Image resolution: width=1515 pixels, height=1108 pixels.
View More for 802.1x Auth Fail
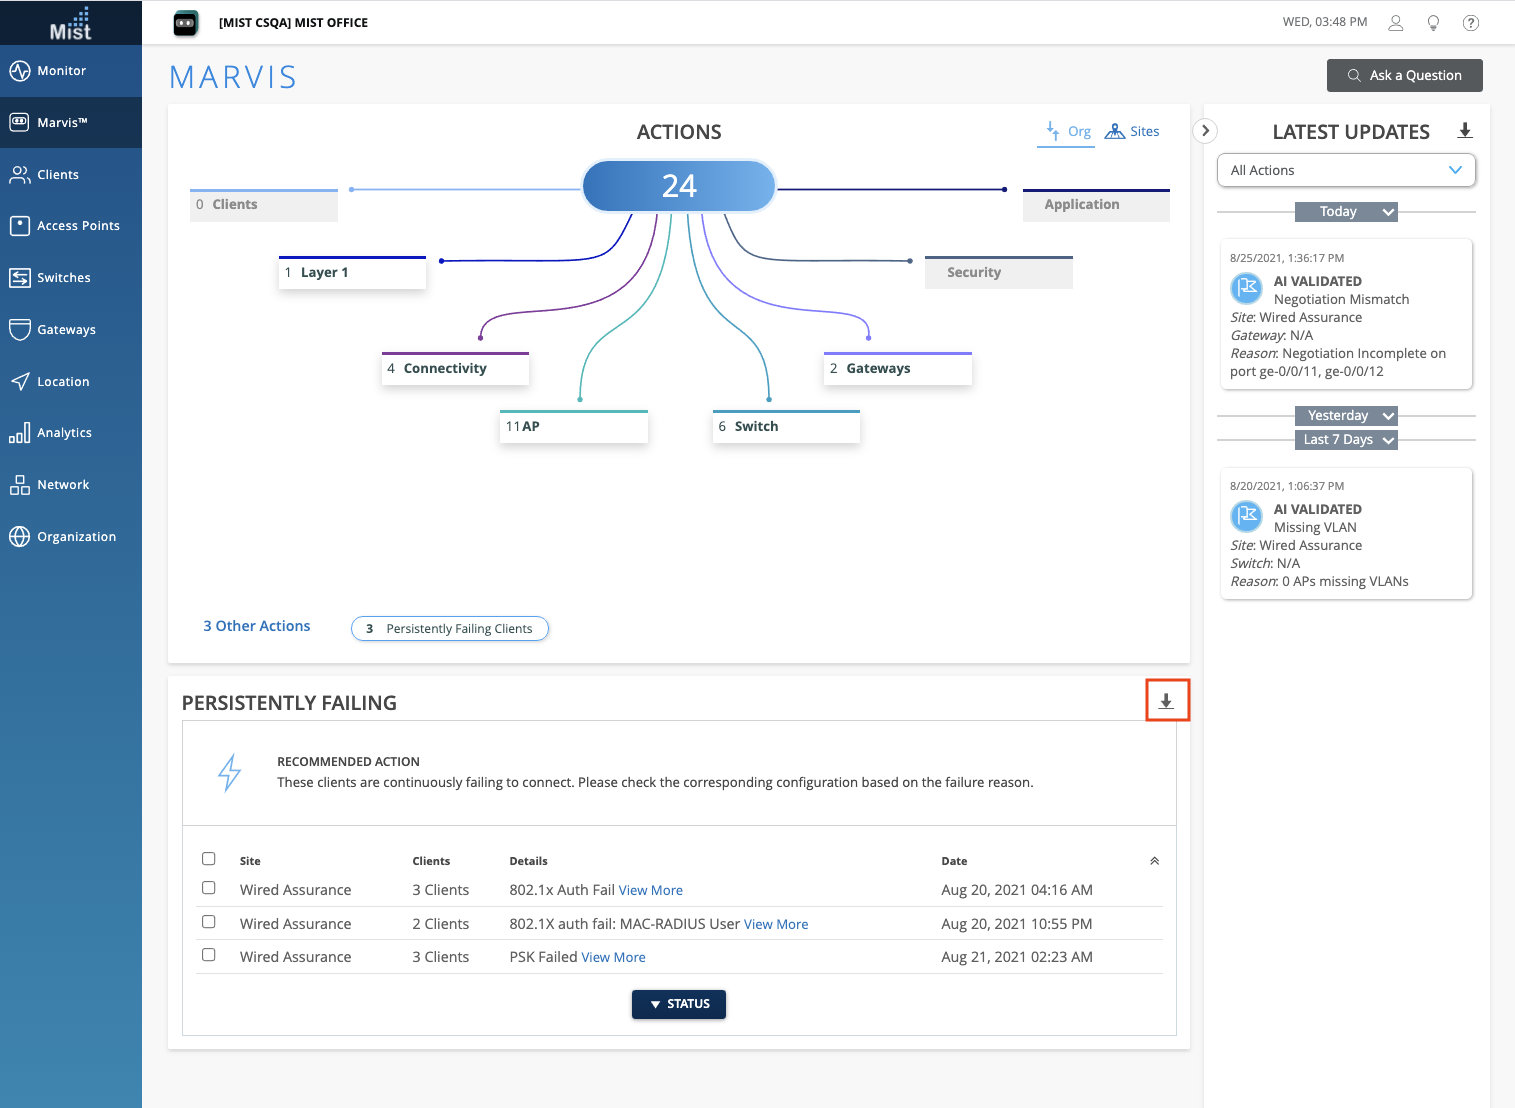651,890
